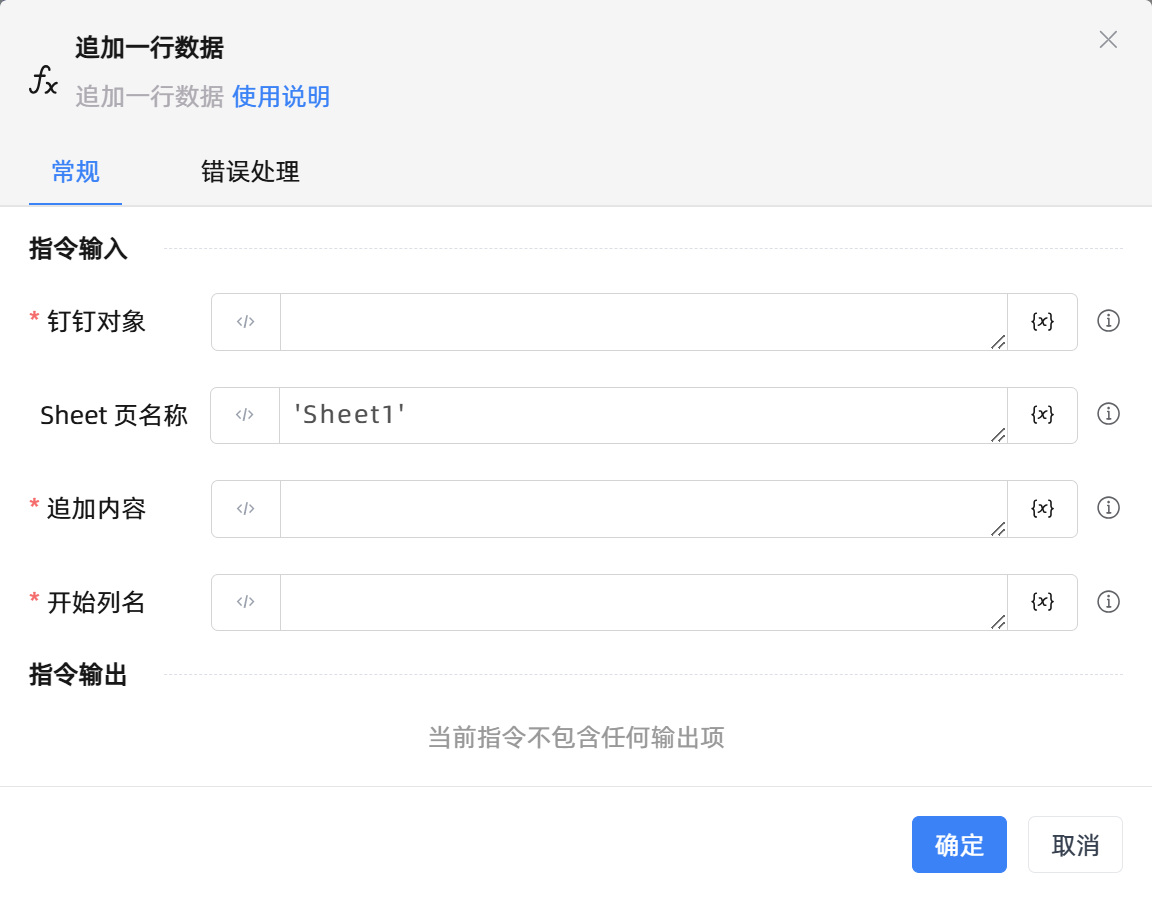Screen dimensions: 1152x902
Task: Insert variable {x} into Sheet 页名称
Action: tap(1042, 415)
